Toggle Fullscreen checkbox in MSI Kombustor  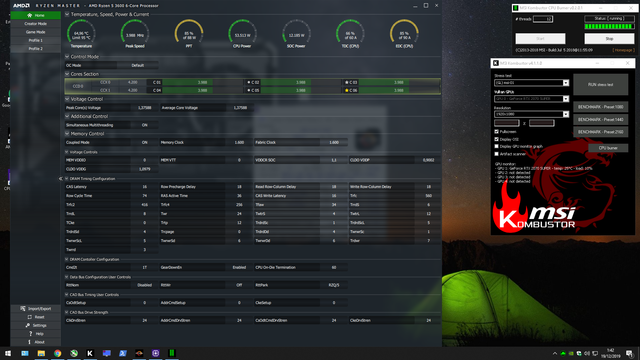click(x=497, y=132)
